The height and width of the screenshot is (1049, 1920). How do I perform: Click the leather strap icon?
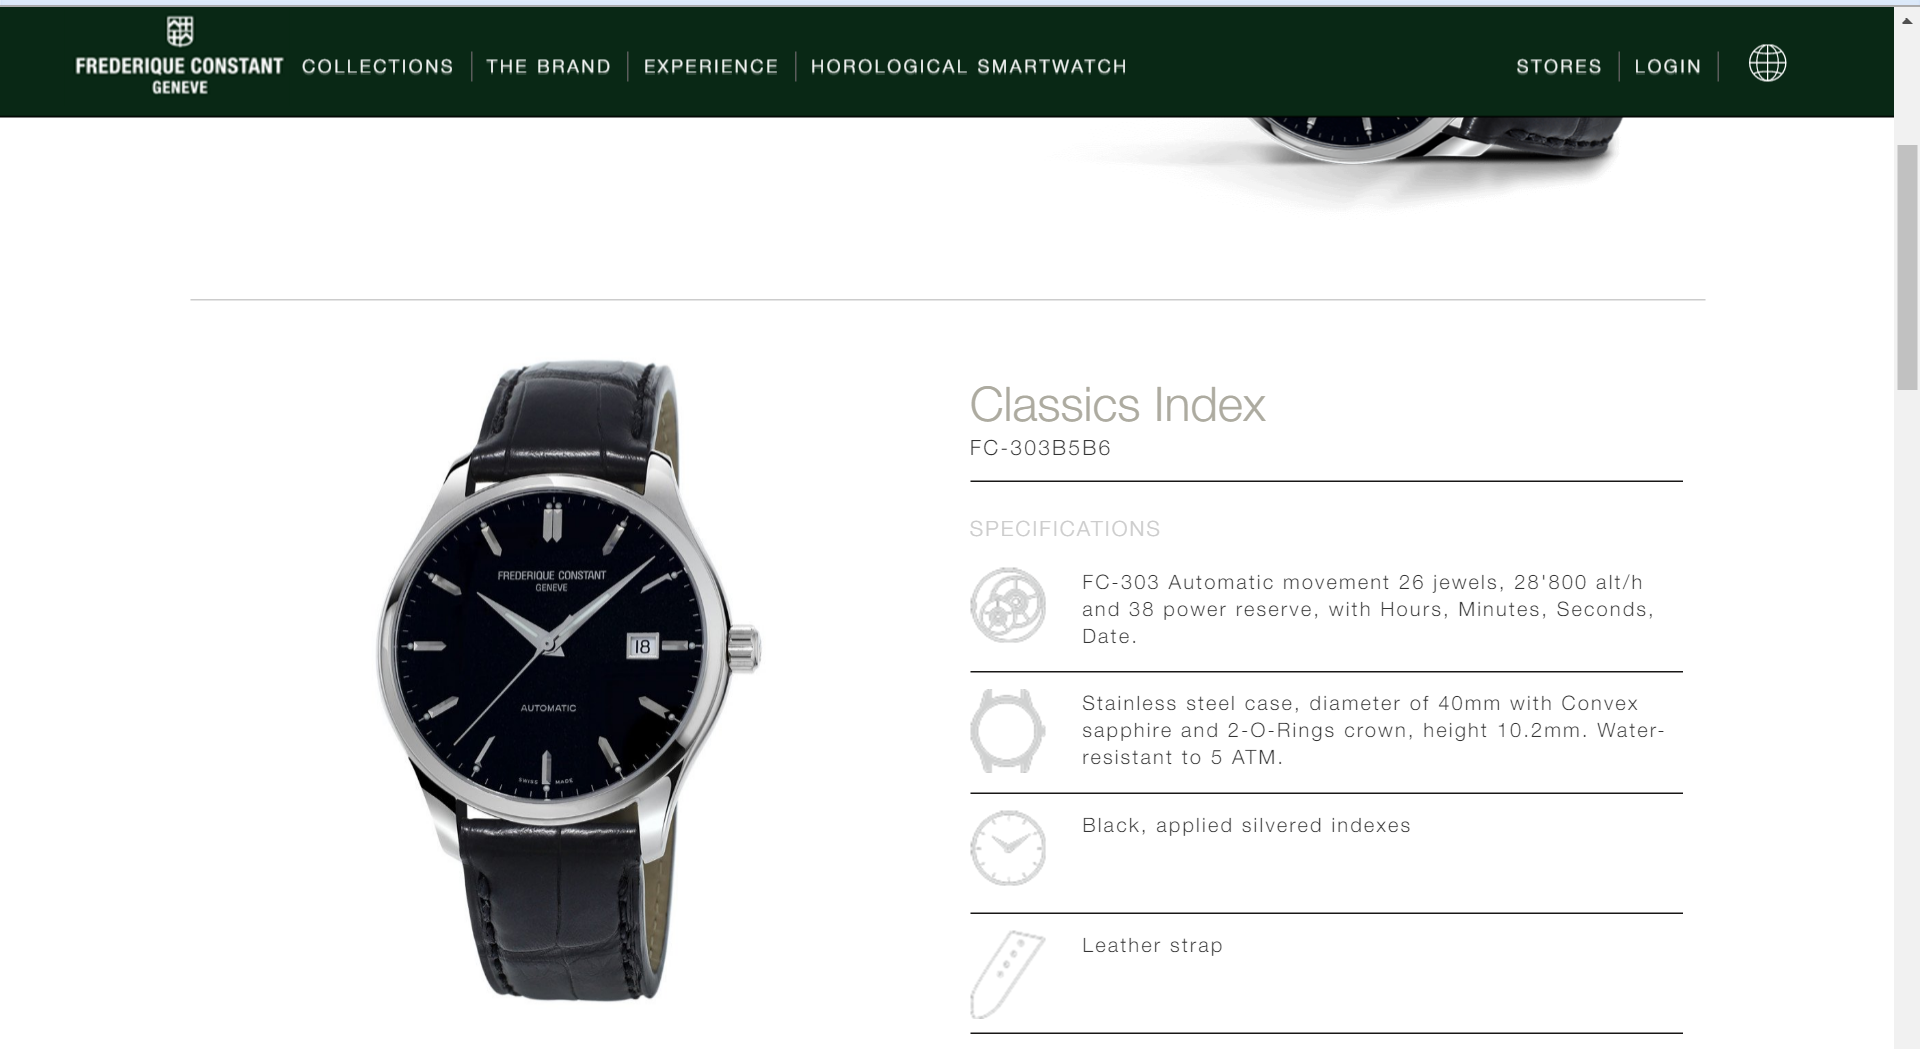1007,974
